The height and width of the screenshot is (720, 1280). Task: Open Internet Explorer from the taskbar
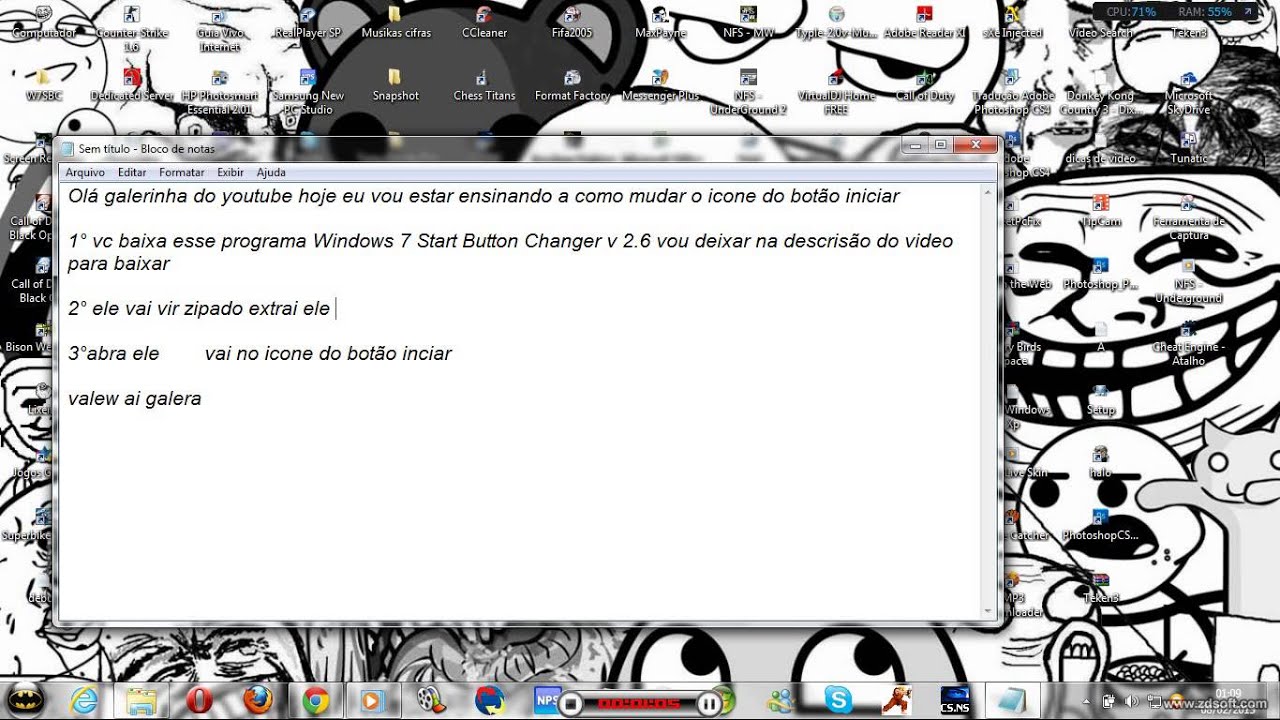click(x=82, y=701)
